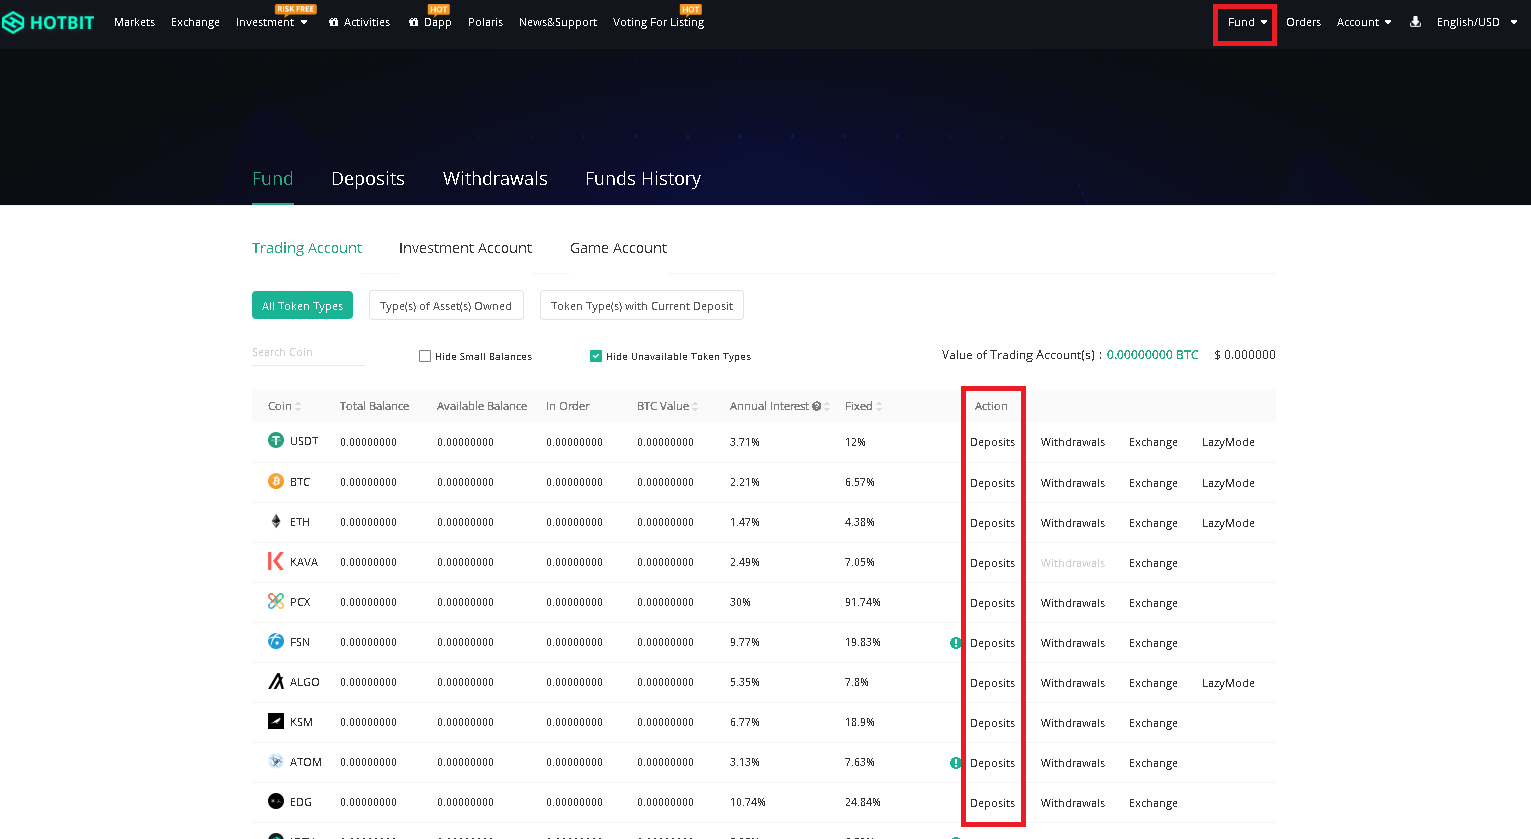The height and width of the screenshot is (839, 1531).
Task: Open Voting For Listing page
Action: 658,22
